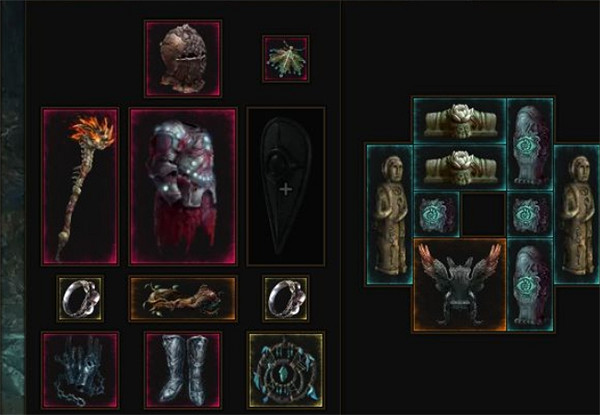
Task: Select the upper tall eye urn relic
Action: pyautogui.click(x=530, y=144)
